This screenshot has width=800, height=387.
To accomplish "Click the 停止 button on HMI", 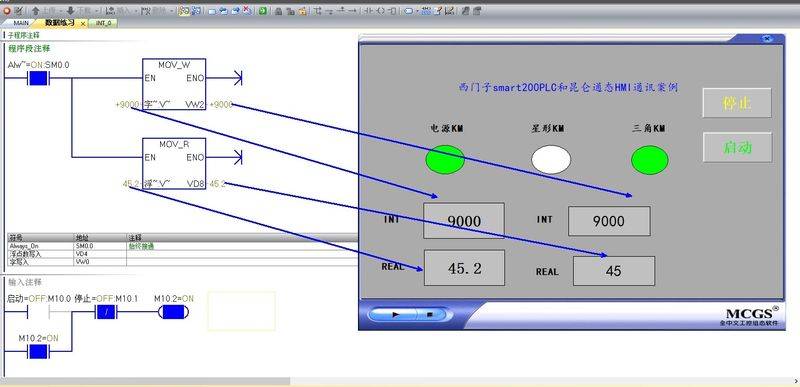I will (x=737, y=103).
